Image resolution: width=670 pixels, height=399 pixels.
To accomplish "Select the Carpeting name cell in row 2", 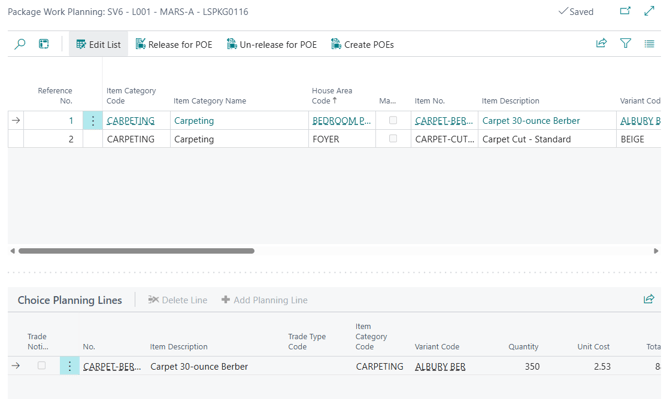I will (x=239, y=139).
